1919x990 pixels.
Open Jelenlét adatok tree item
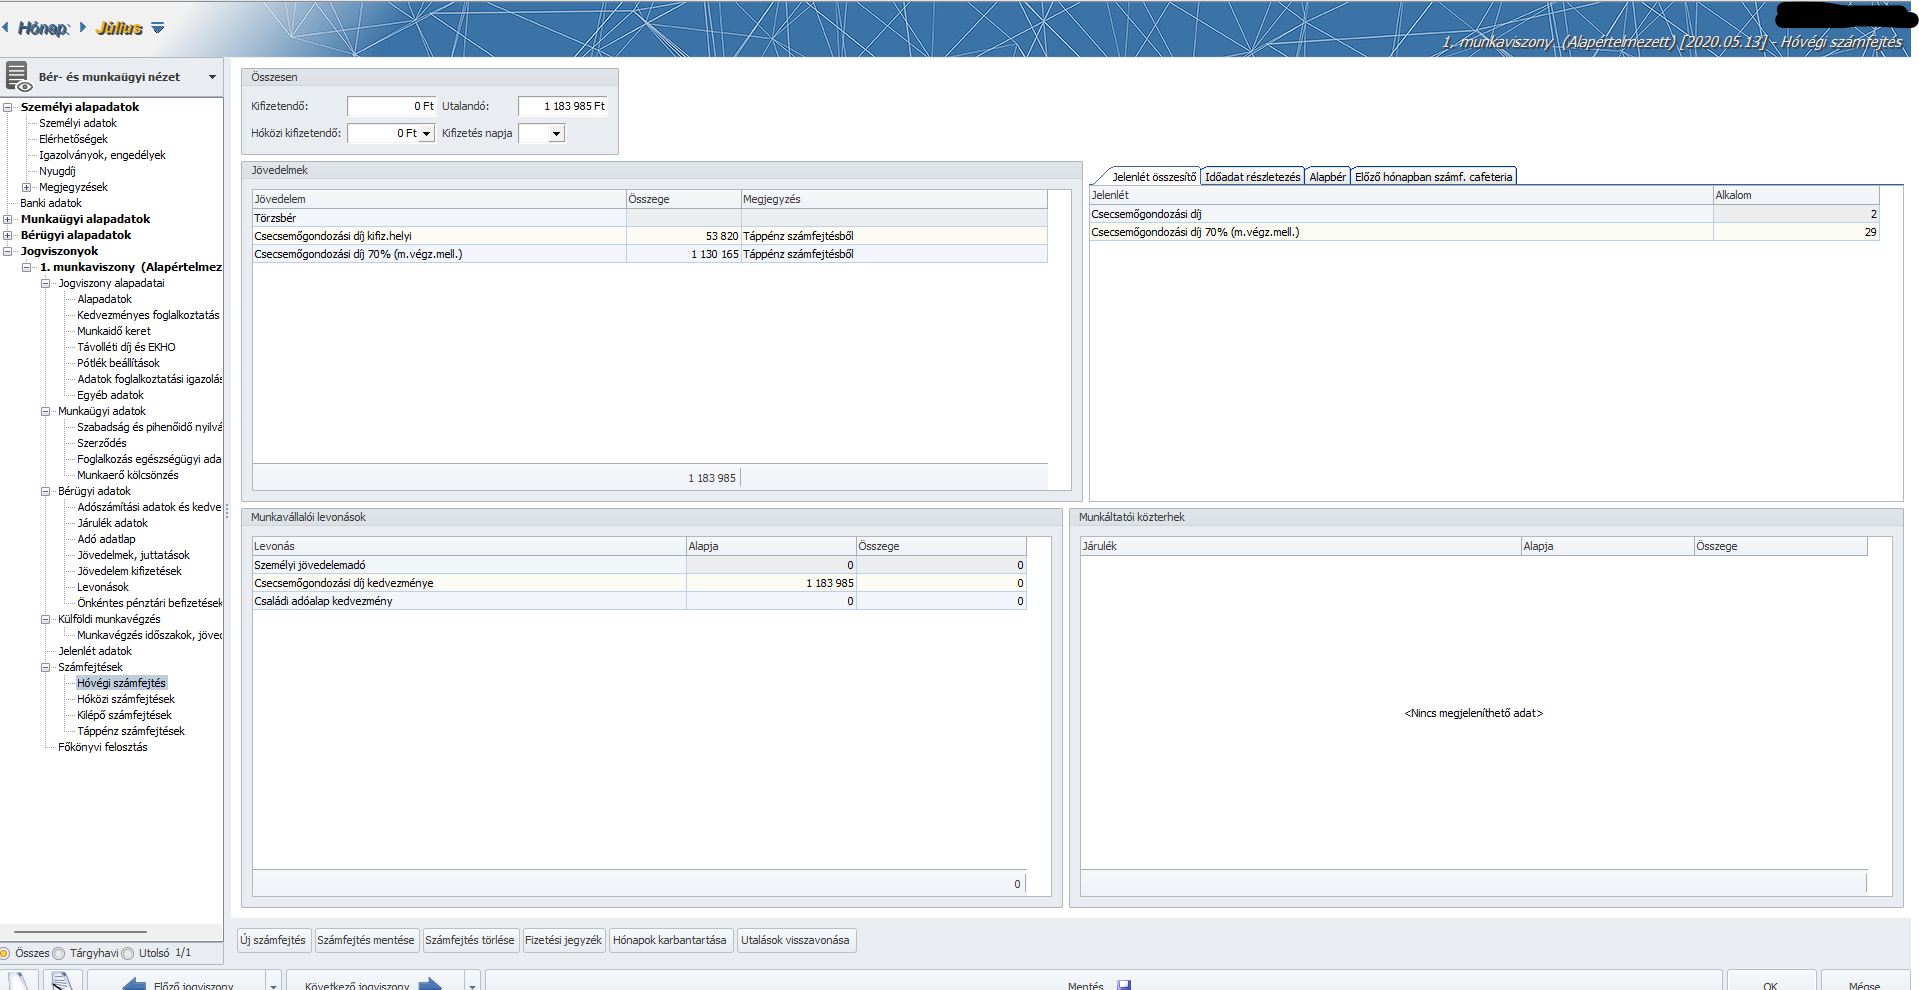click(x=95, y=651)
